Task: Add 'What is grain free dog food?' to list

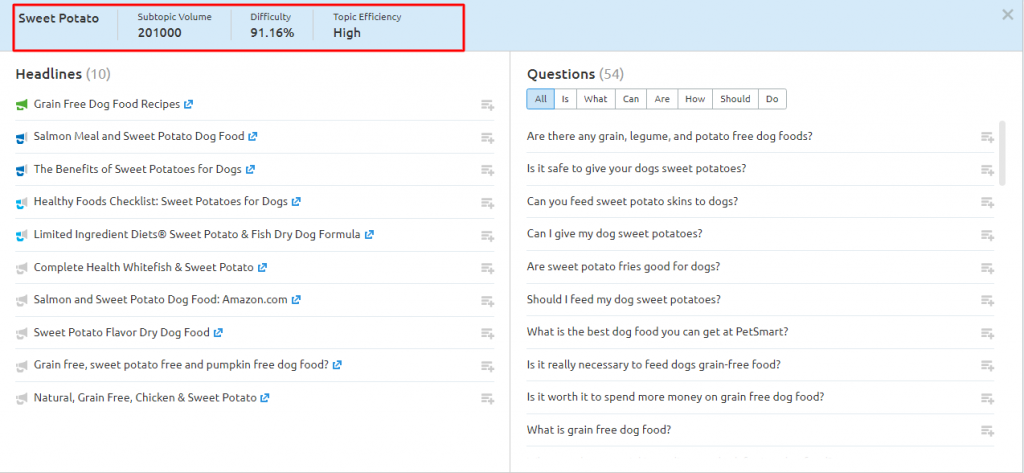Action: coord(987,431)
